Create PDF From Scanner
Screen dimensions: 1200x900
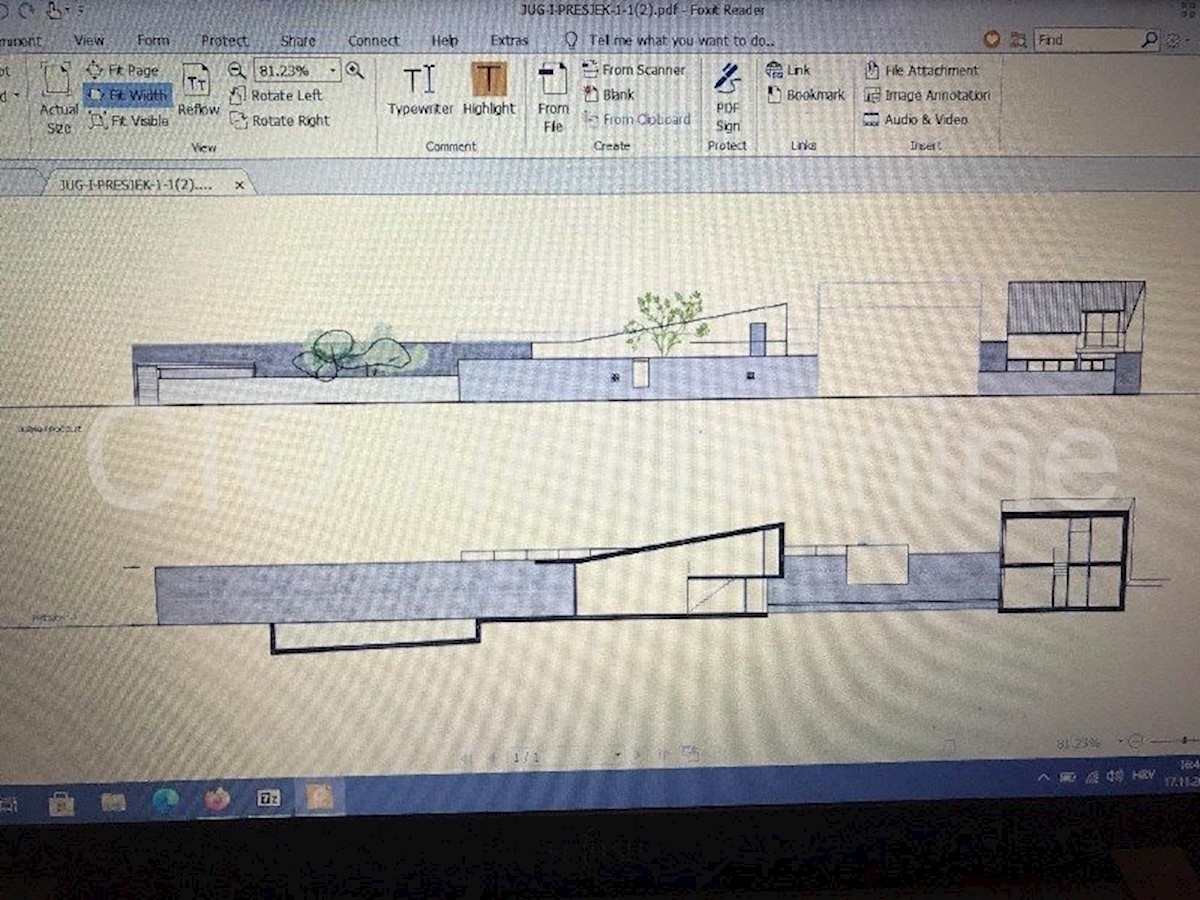(634, 70)
